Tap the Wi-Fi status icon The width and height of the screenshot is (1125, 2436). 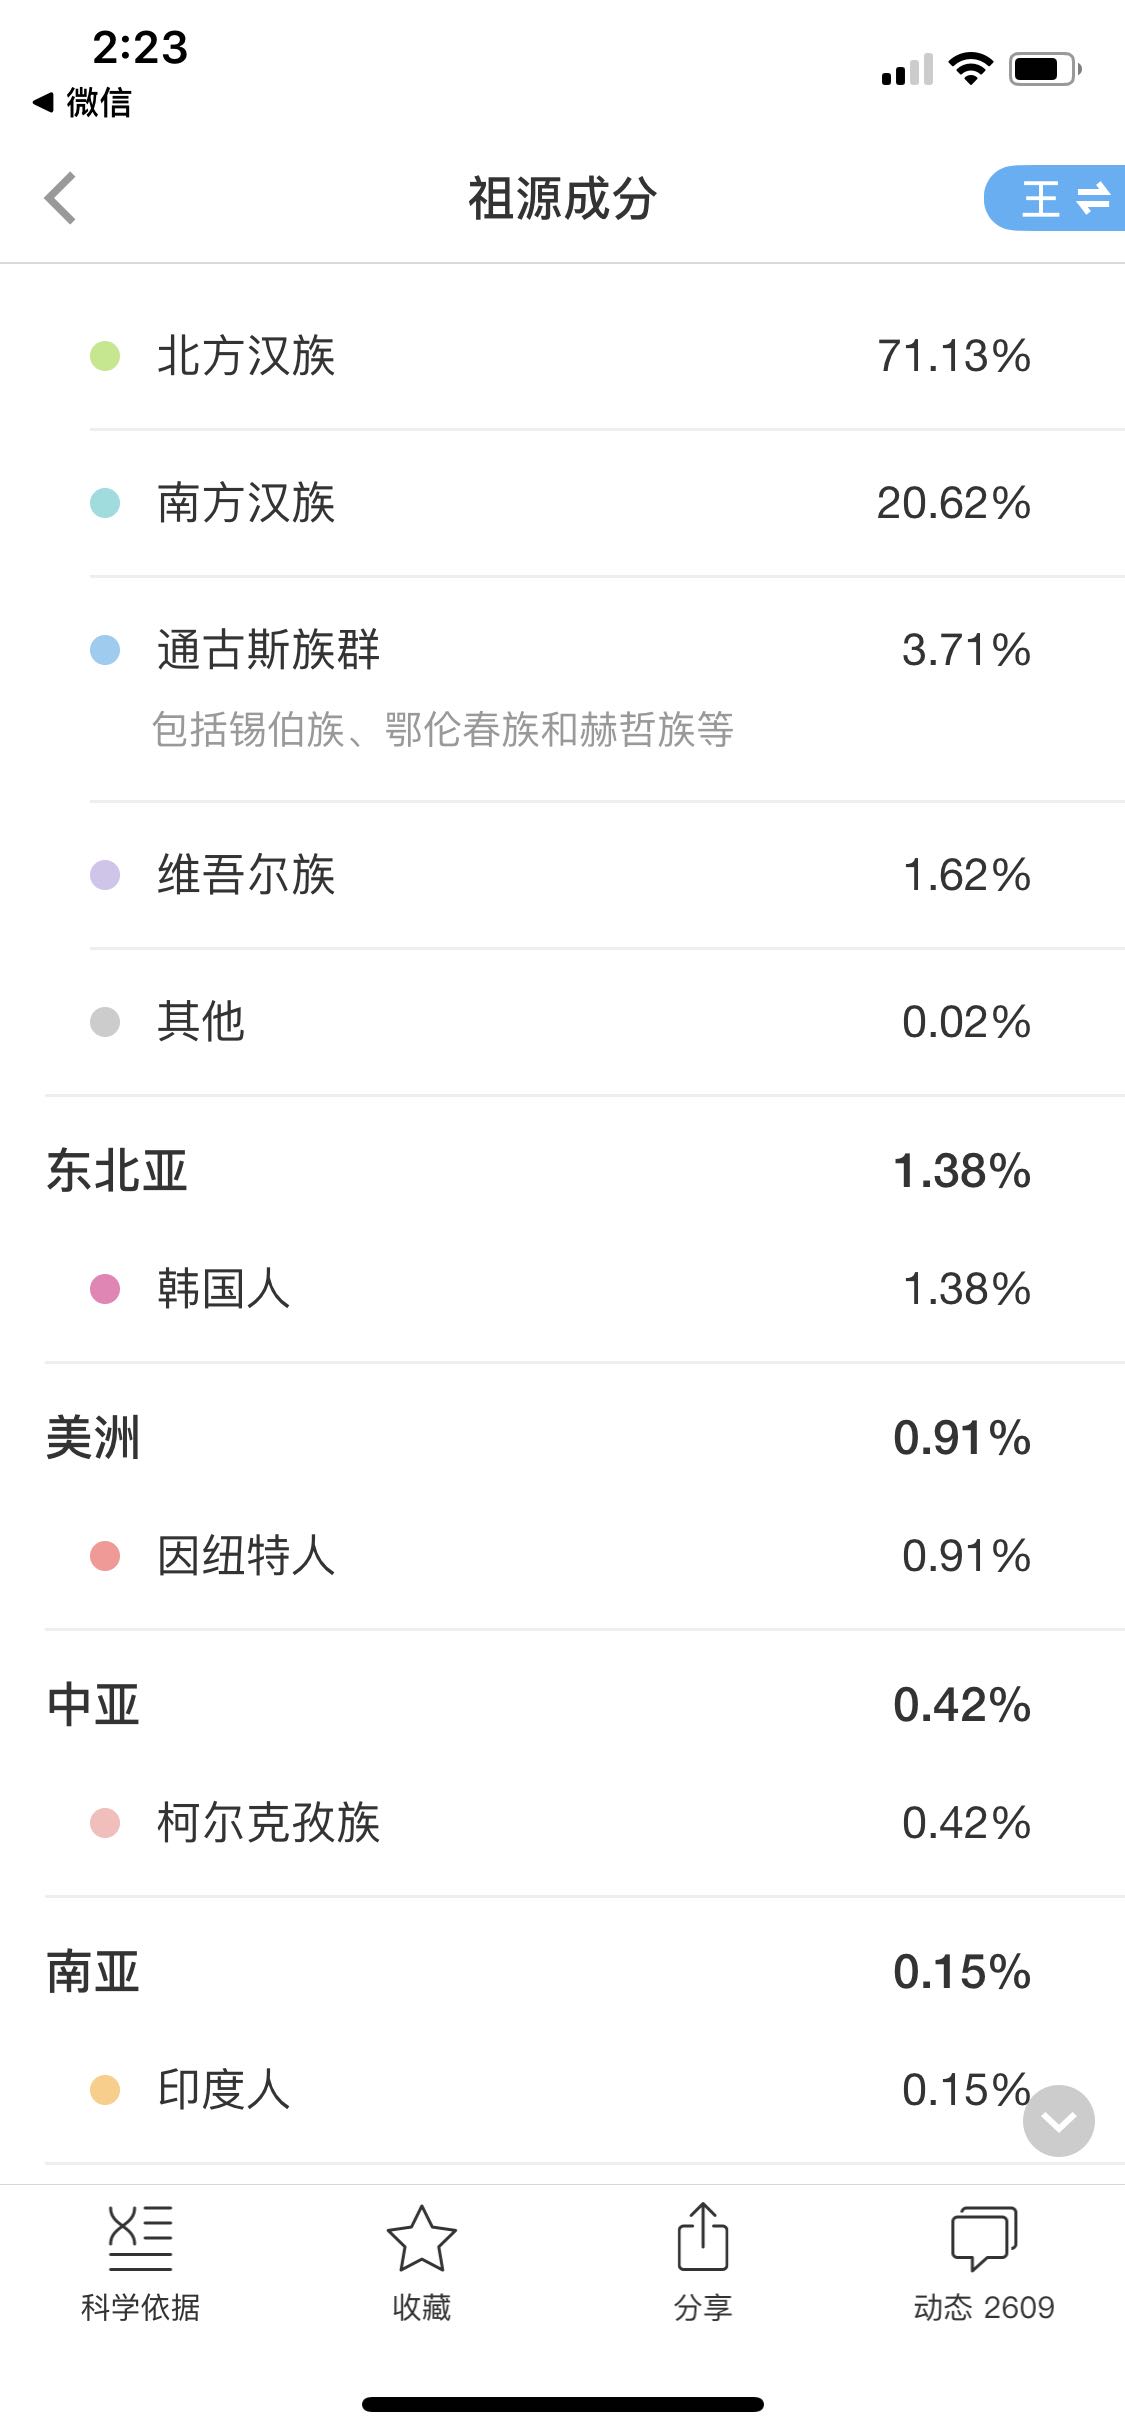point(970,69)
